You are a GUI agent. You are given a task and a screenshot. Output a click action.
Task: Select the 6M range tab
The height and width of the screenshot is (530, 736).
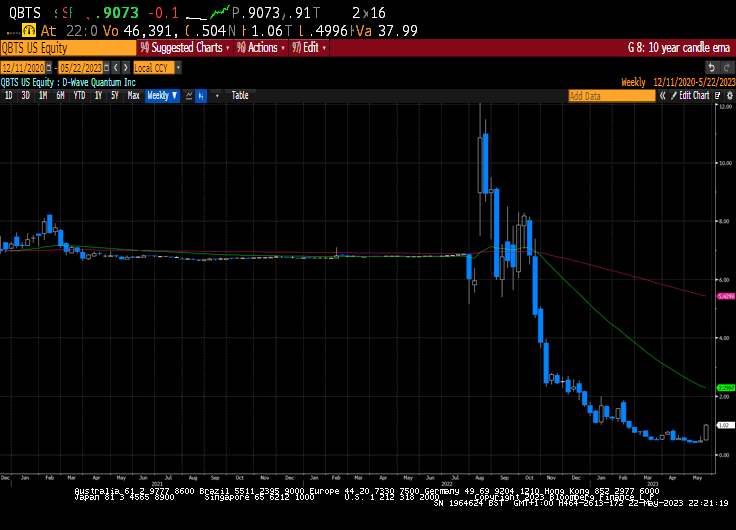point(60,96)
